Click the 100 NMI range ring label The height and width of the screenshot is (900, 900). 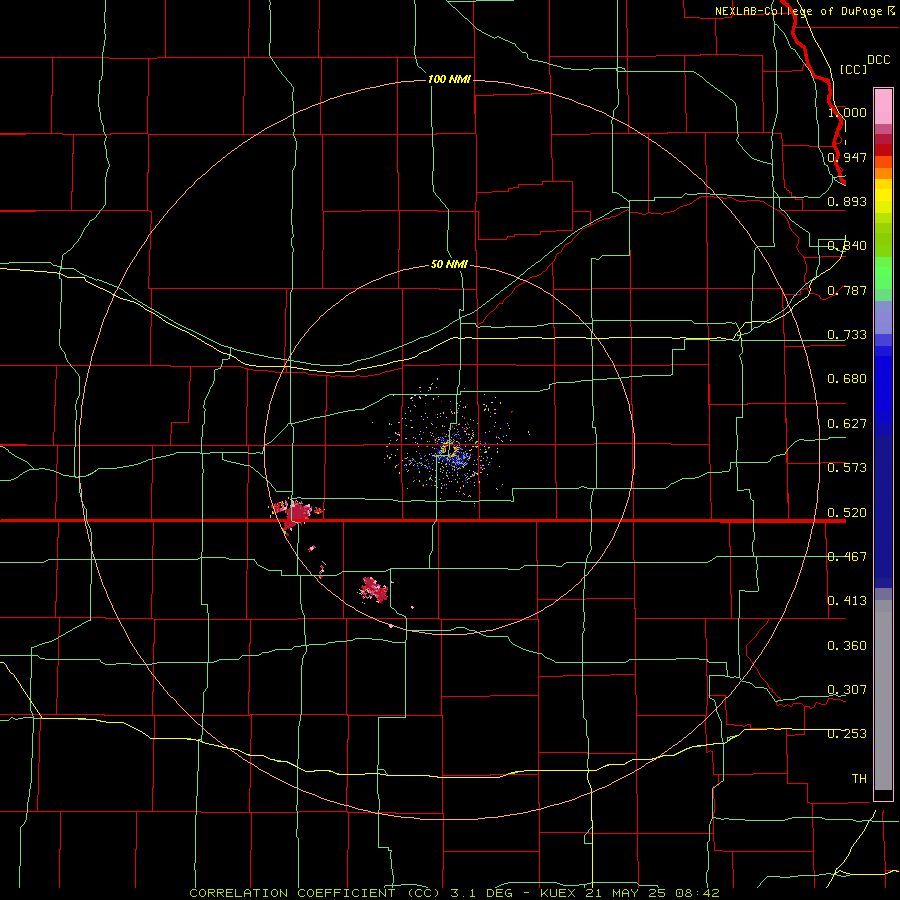[x=449, y=79]
